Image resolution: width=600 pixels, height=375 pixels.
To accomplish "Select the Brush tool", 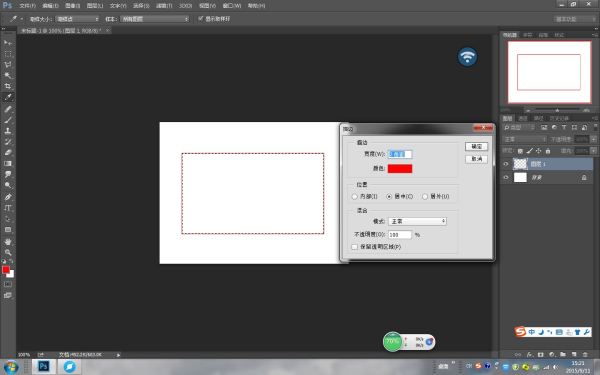I will click(x=8, y=120).
